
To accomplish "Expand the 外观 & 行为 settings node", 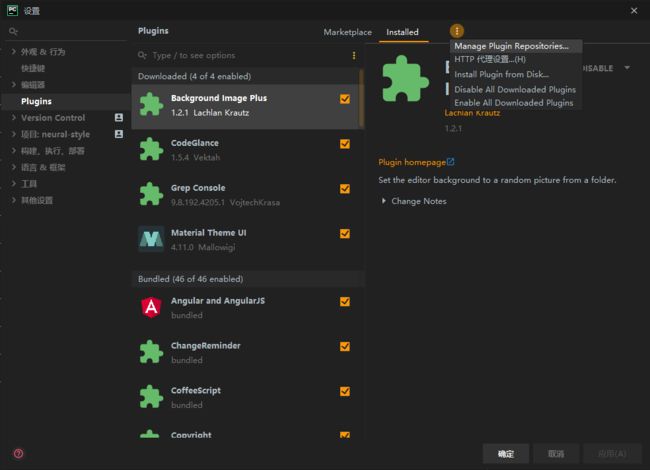I will (x=14, y=51).
